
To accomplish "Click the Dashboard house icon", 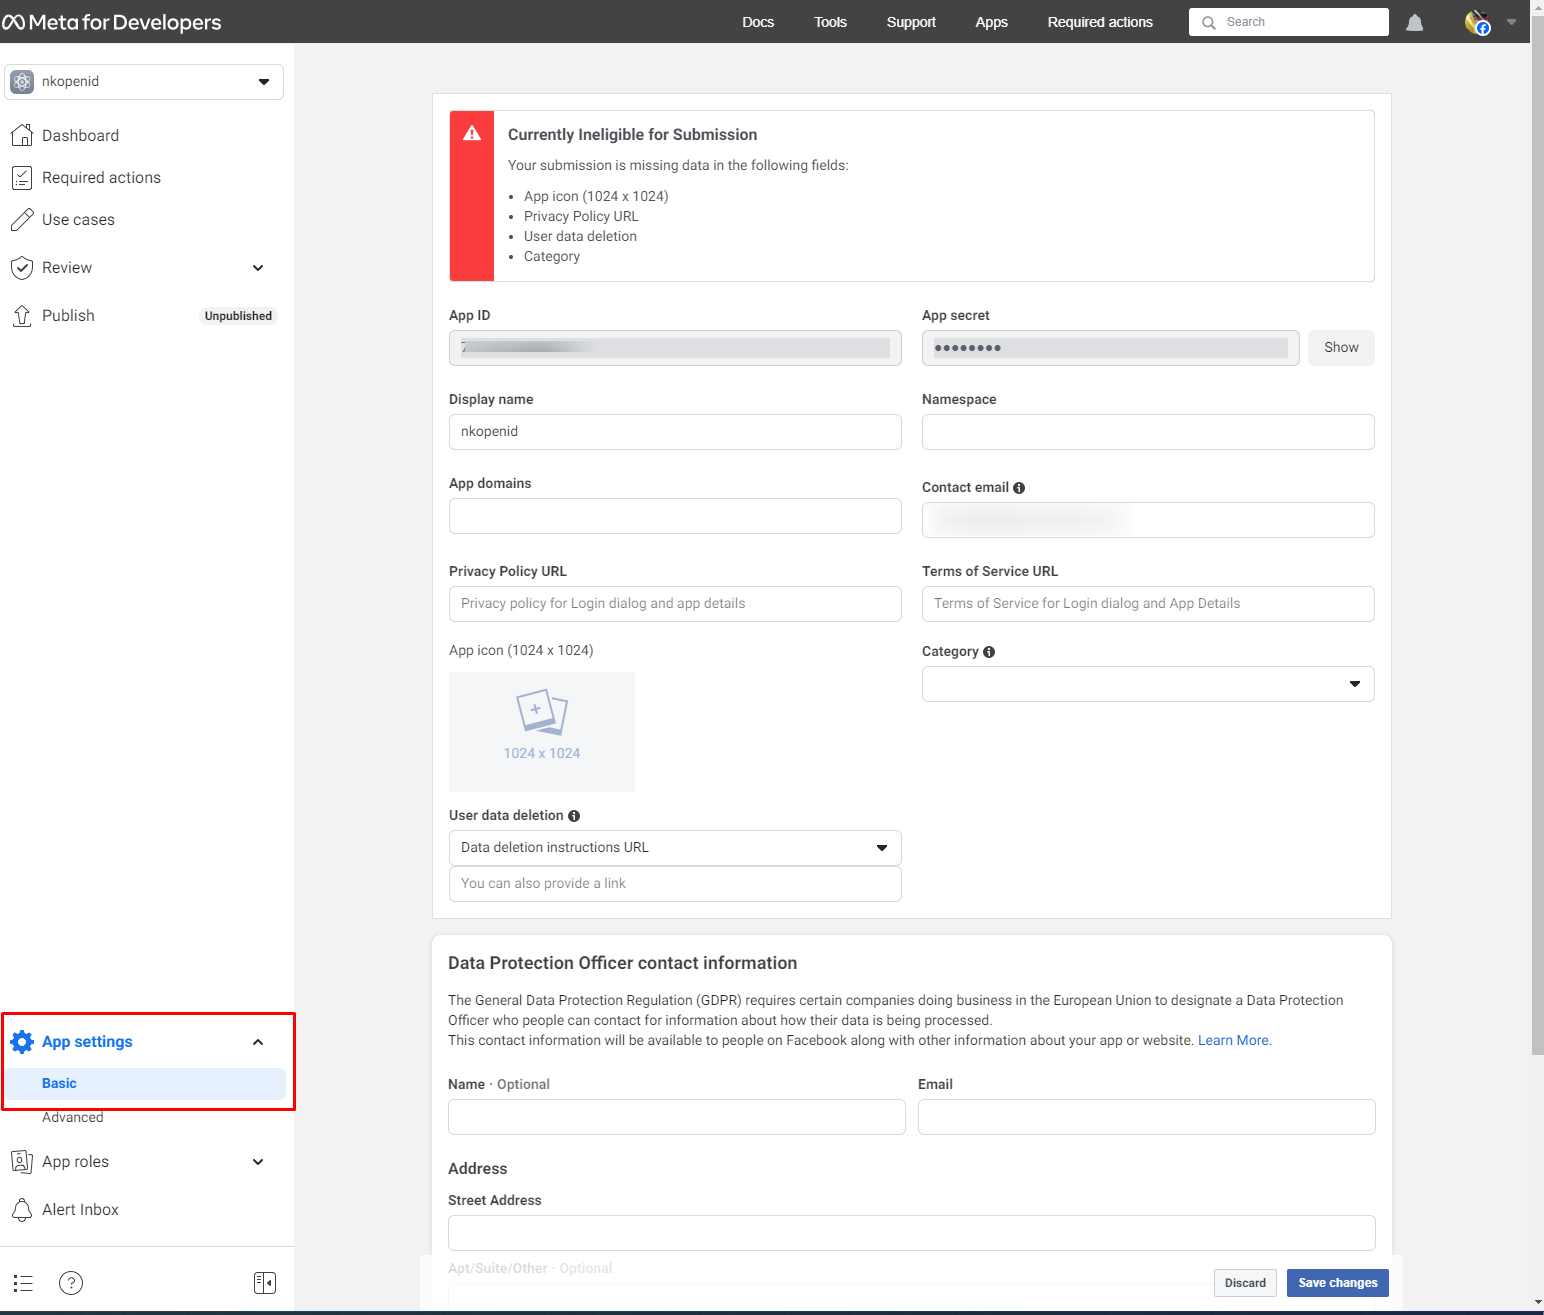I will [22, 135].
